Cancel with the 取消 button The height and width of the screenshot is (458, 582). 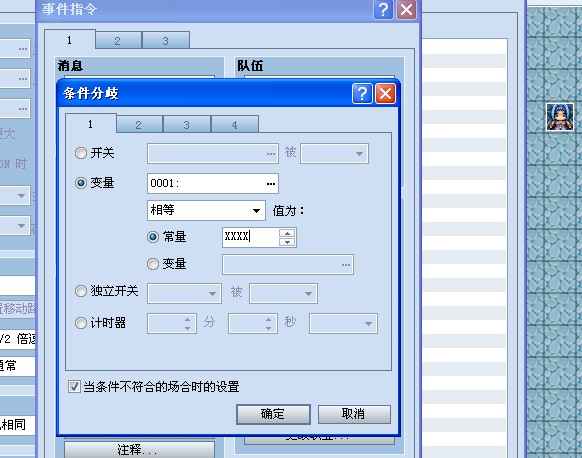point(354,414)
